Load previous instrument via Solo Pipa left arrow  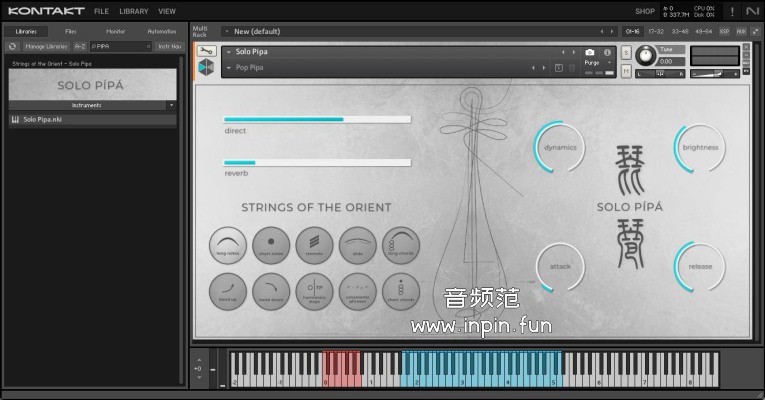tap(563, 52)
